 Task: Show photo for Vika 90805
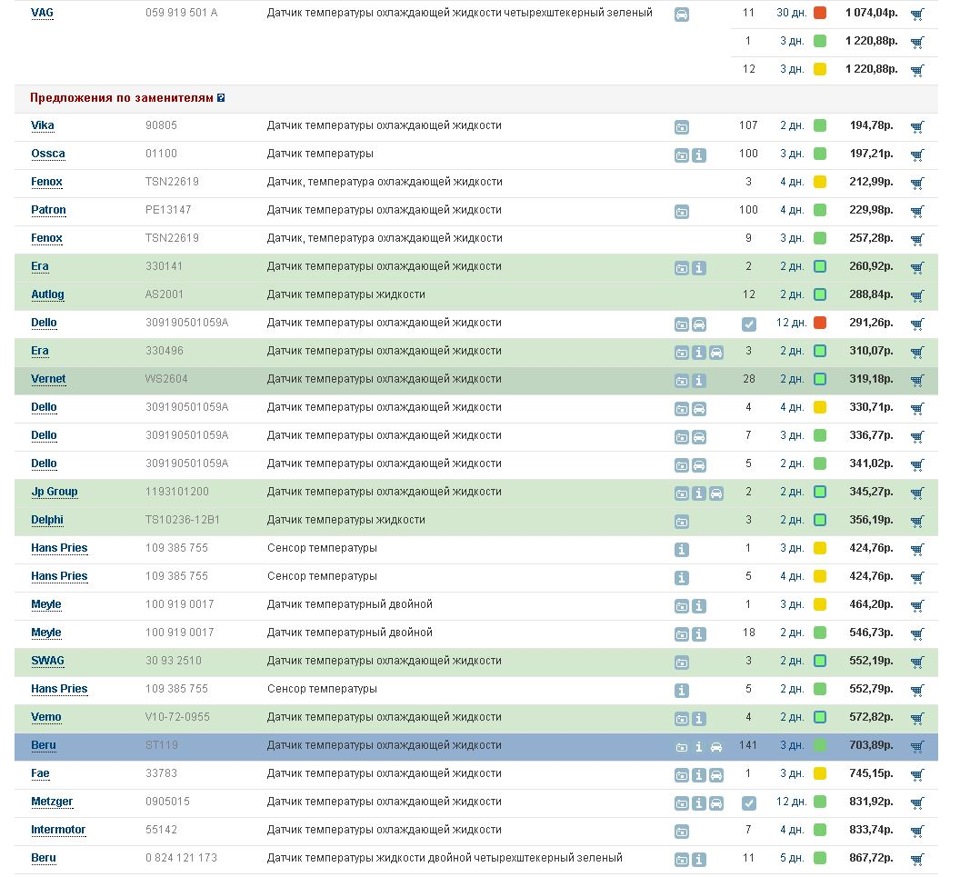click(x=681, y=127)
